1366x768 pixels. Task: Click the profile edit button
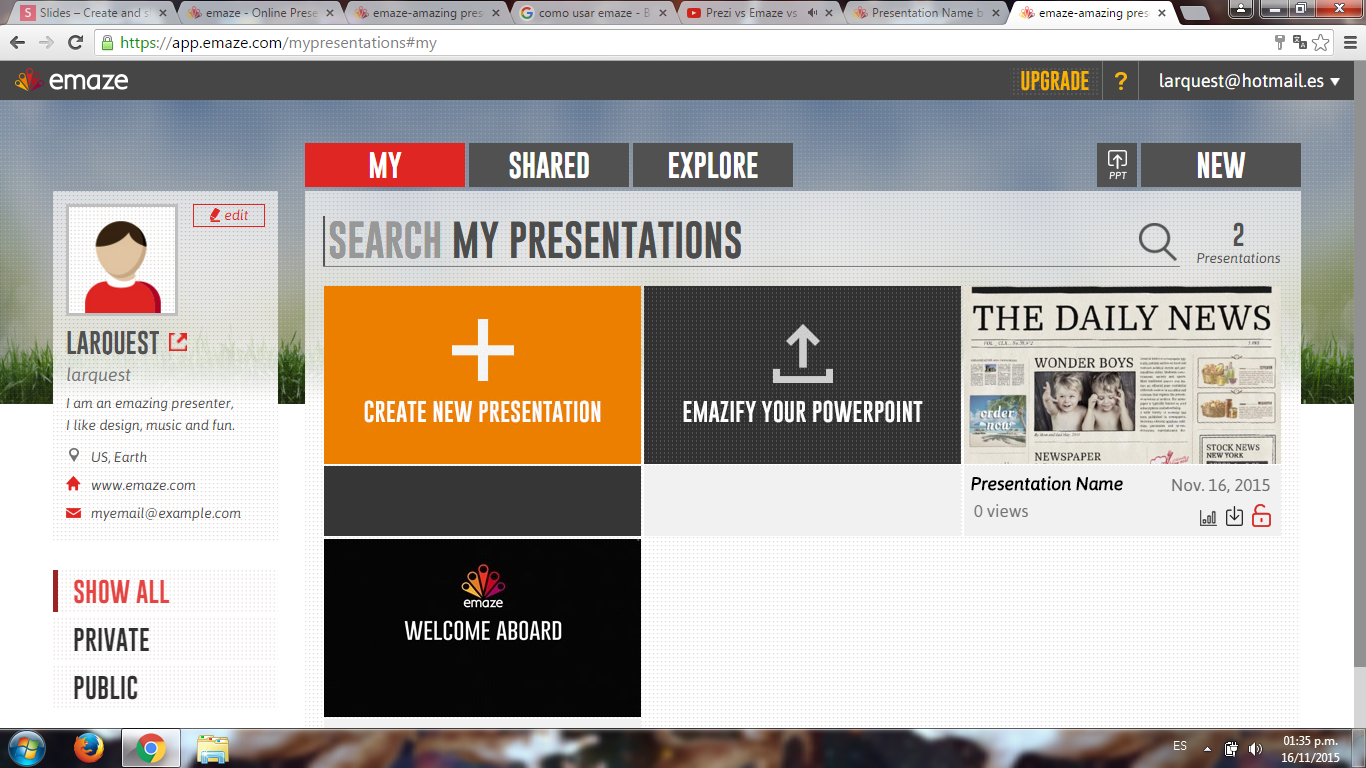point(229,215)
